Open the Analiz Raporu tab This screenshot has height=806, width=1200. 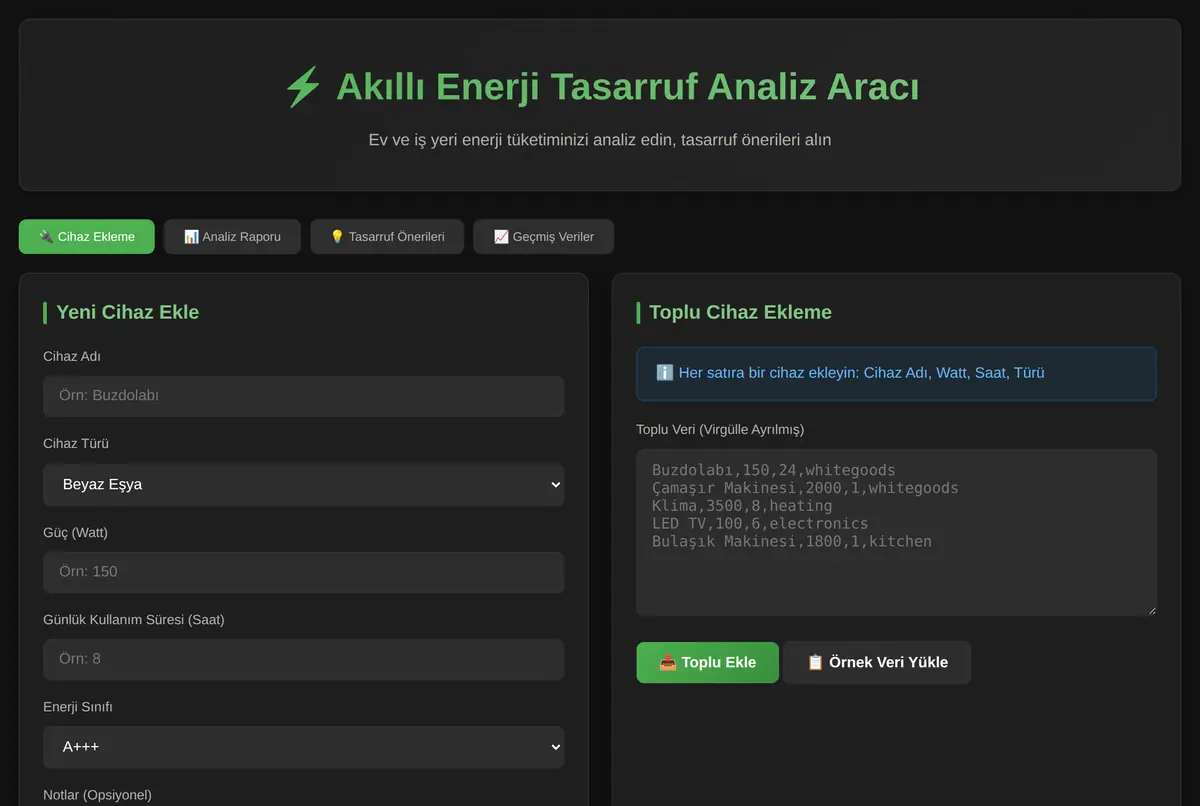(x=232, y=237)
